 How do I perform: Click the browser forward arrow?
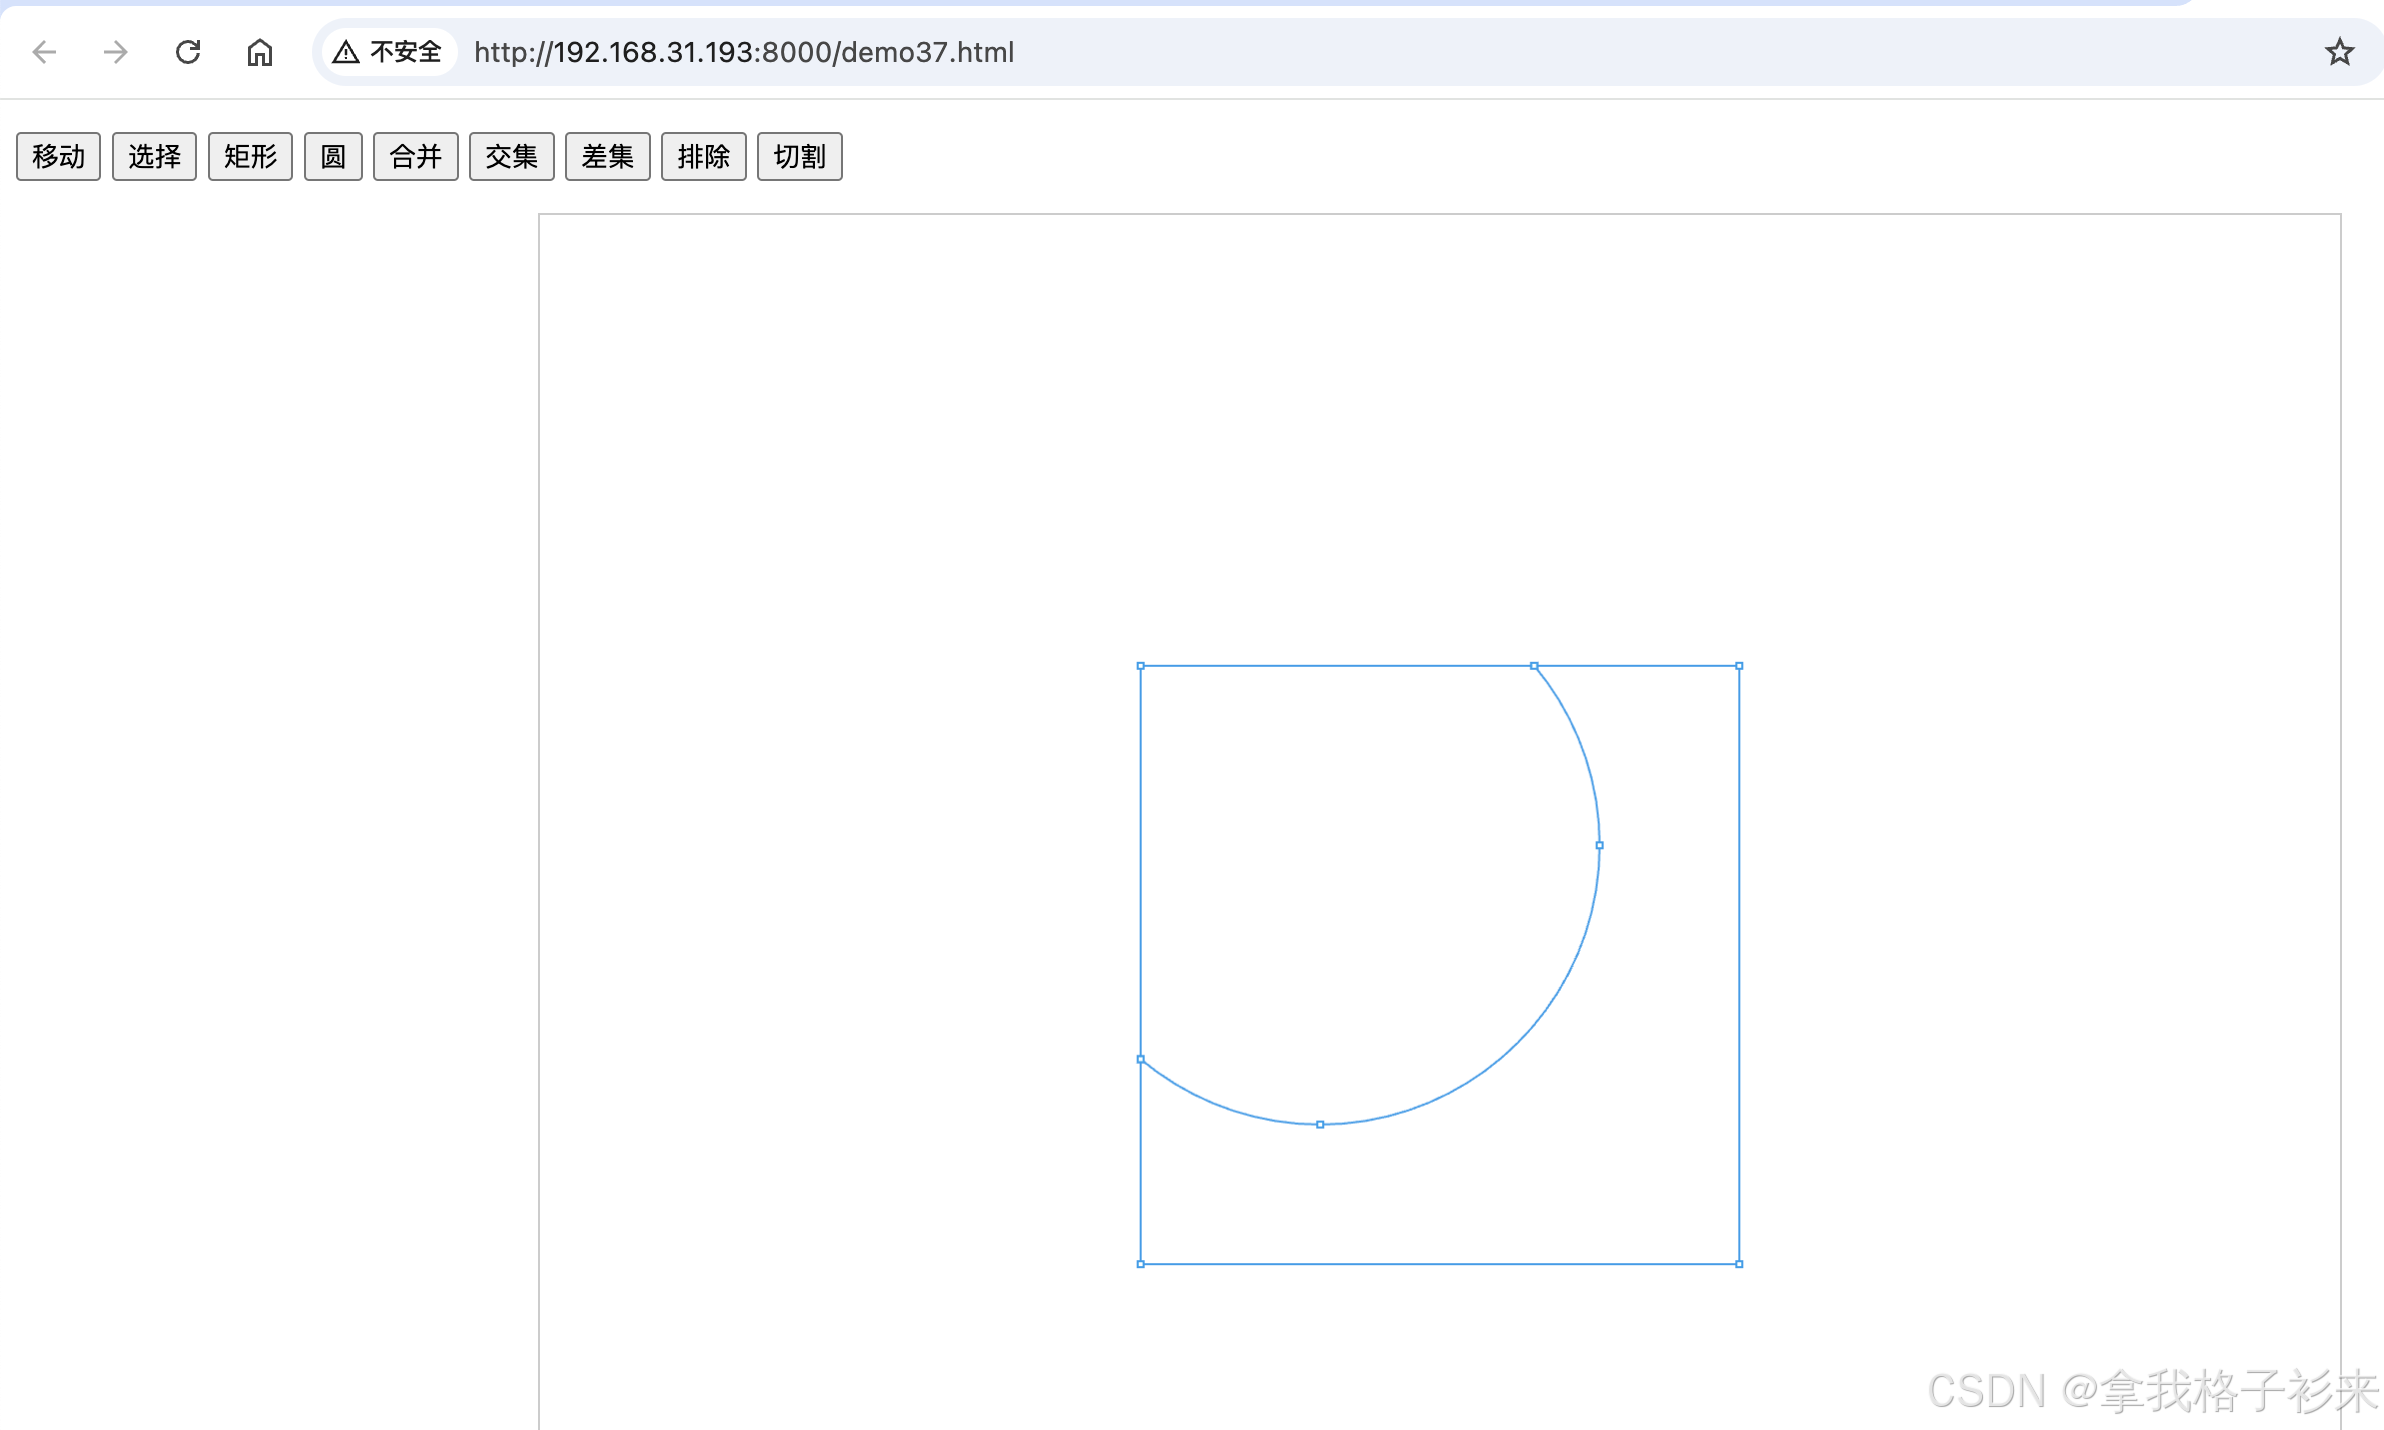coord(116,52)
